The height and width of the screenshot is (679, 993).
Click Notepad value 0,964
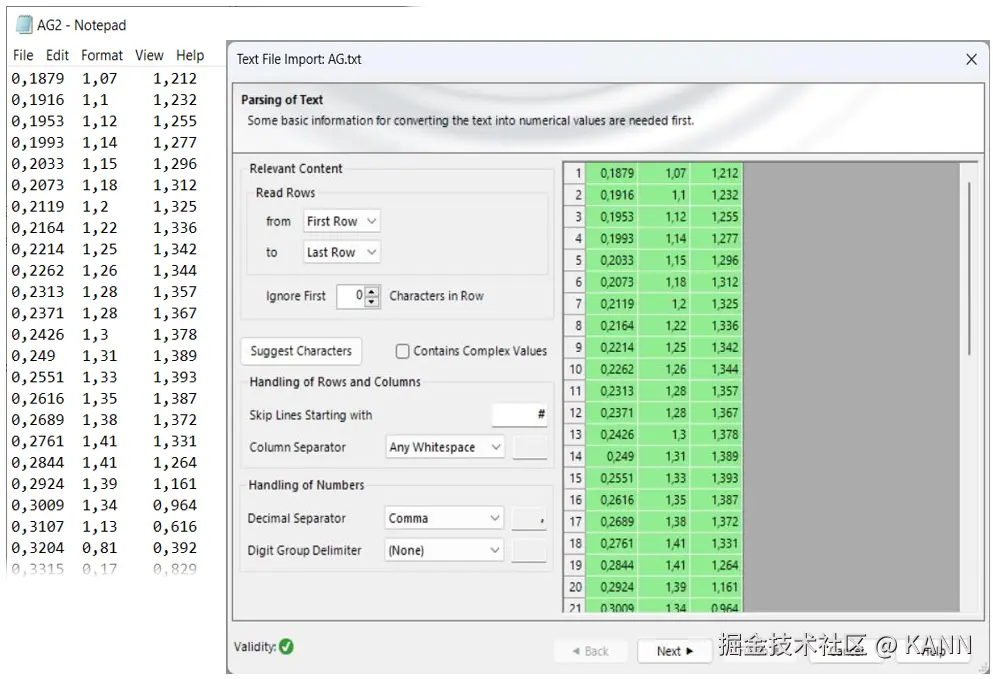pos(175,505)
